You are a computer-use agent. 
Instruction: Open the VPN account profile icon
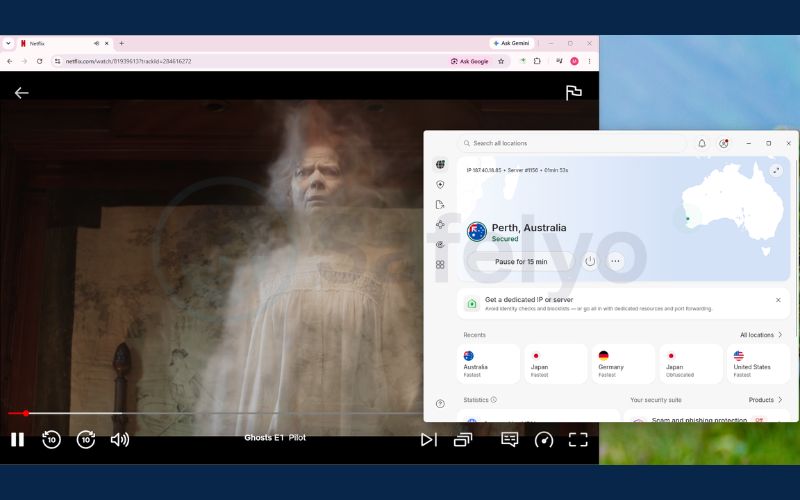tap(723, 143)
